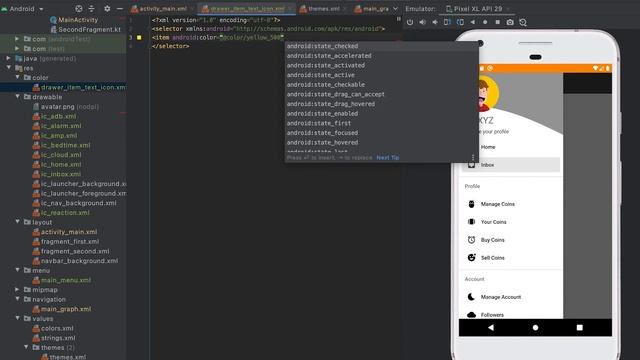
Task: Click the emulator snapshots icon
Action: 523,22
